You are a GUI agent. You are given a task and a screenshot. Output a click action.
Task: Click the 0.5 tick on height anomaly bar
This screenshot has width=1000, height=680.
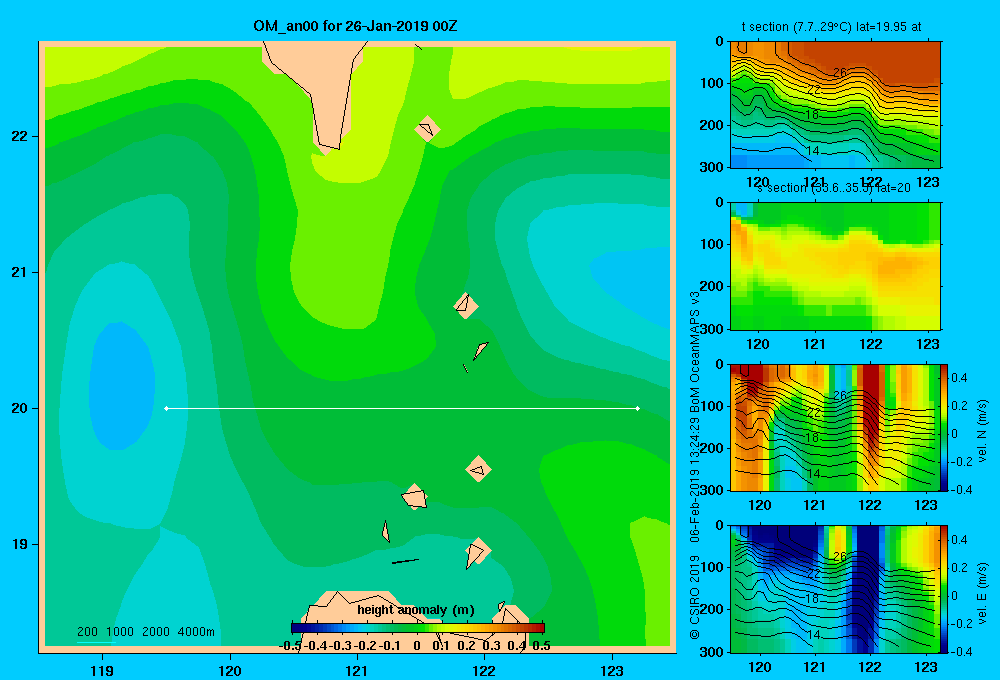click(541, 646)
